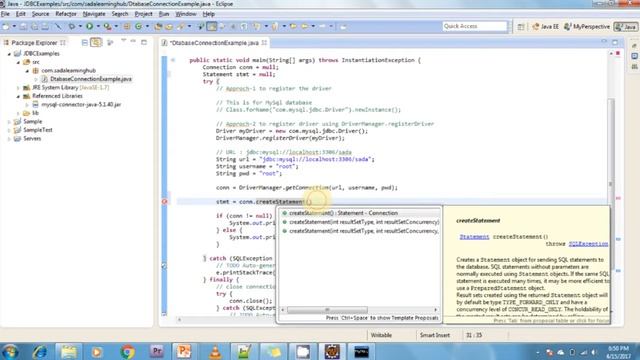640x360 pixels.
Task: Collapse the src folder node
Action: (18, 62)
